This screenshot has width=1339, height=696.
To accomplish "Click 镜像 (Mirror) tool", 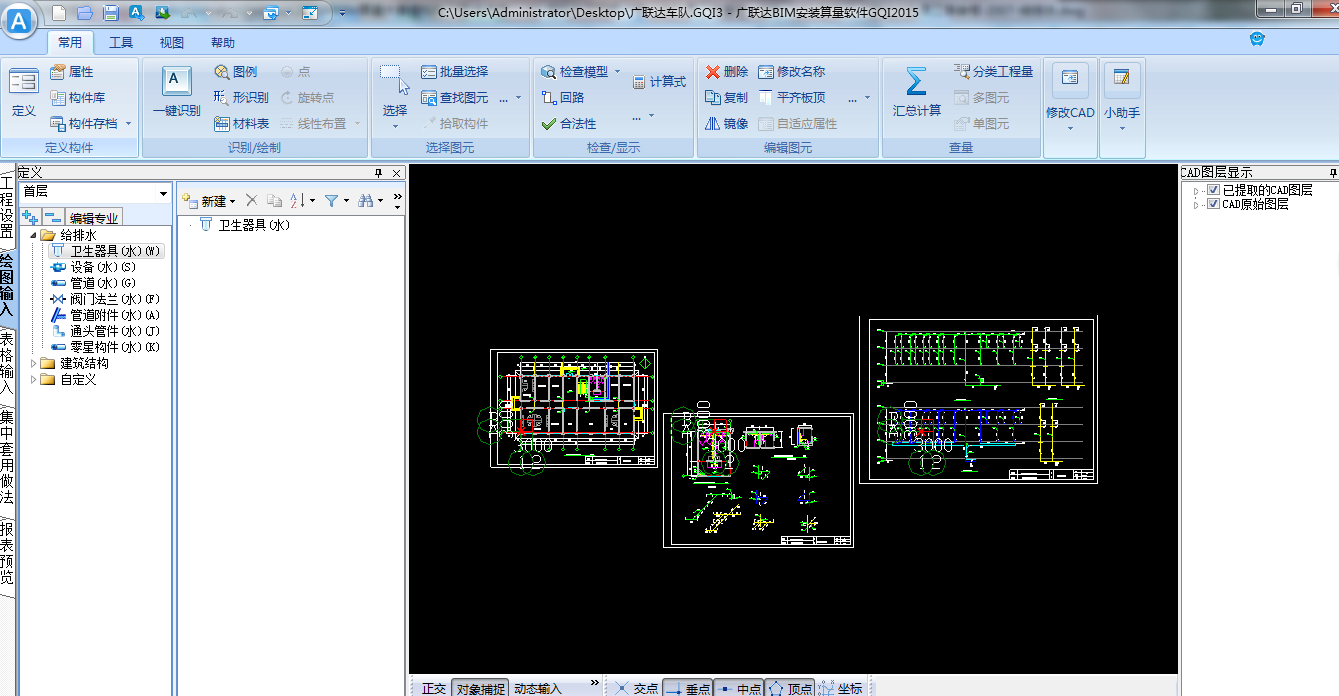I will tap(727, 124).
